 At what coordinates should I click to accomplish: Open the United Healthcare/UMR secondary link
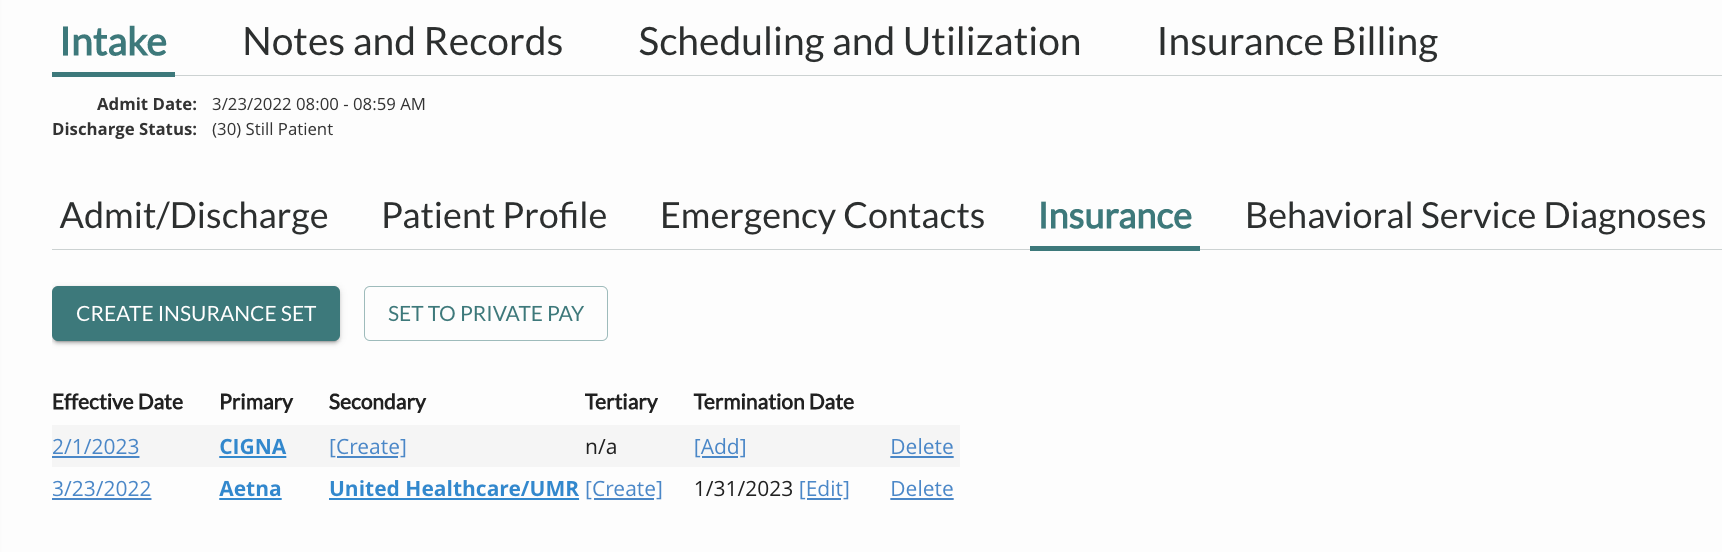[x=454, y=489]
